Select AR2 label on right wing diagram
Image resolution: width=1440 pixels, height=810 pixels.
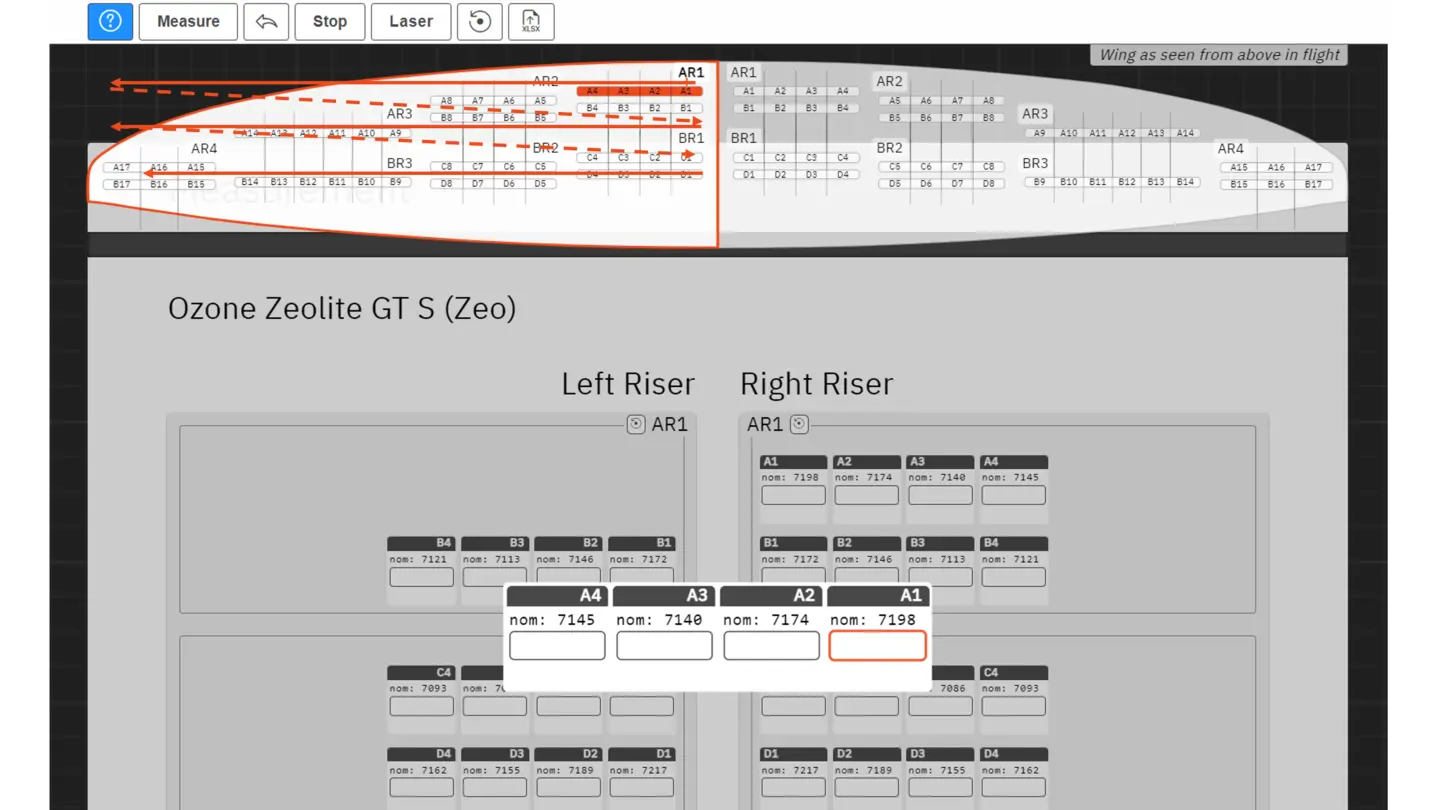(889, 81)
